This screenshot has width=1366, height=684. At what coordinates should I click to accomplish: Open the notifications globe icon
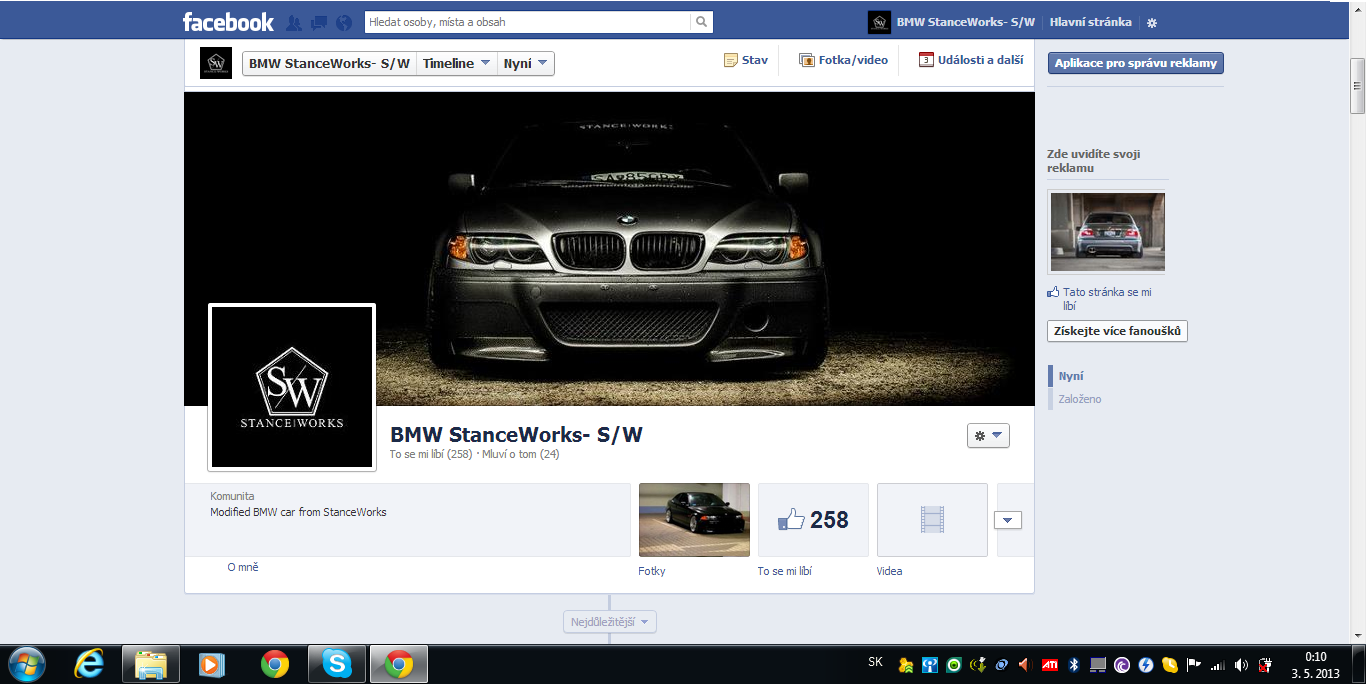tap(344, 22)
